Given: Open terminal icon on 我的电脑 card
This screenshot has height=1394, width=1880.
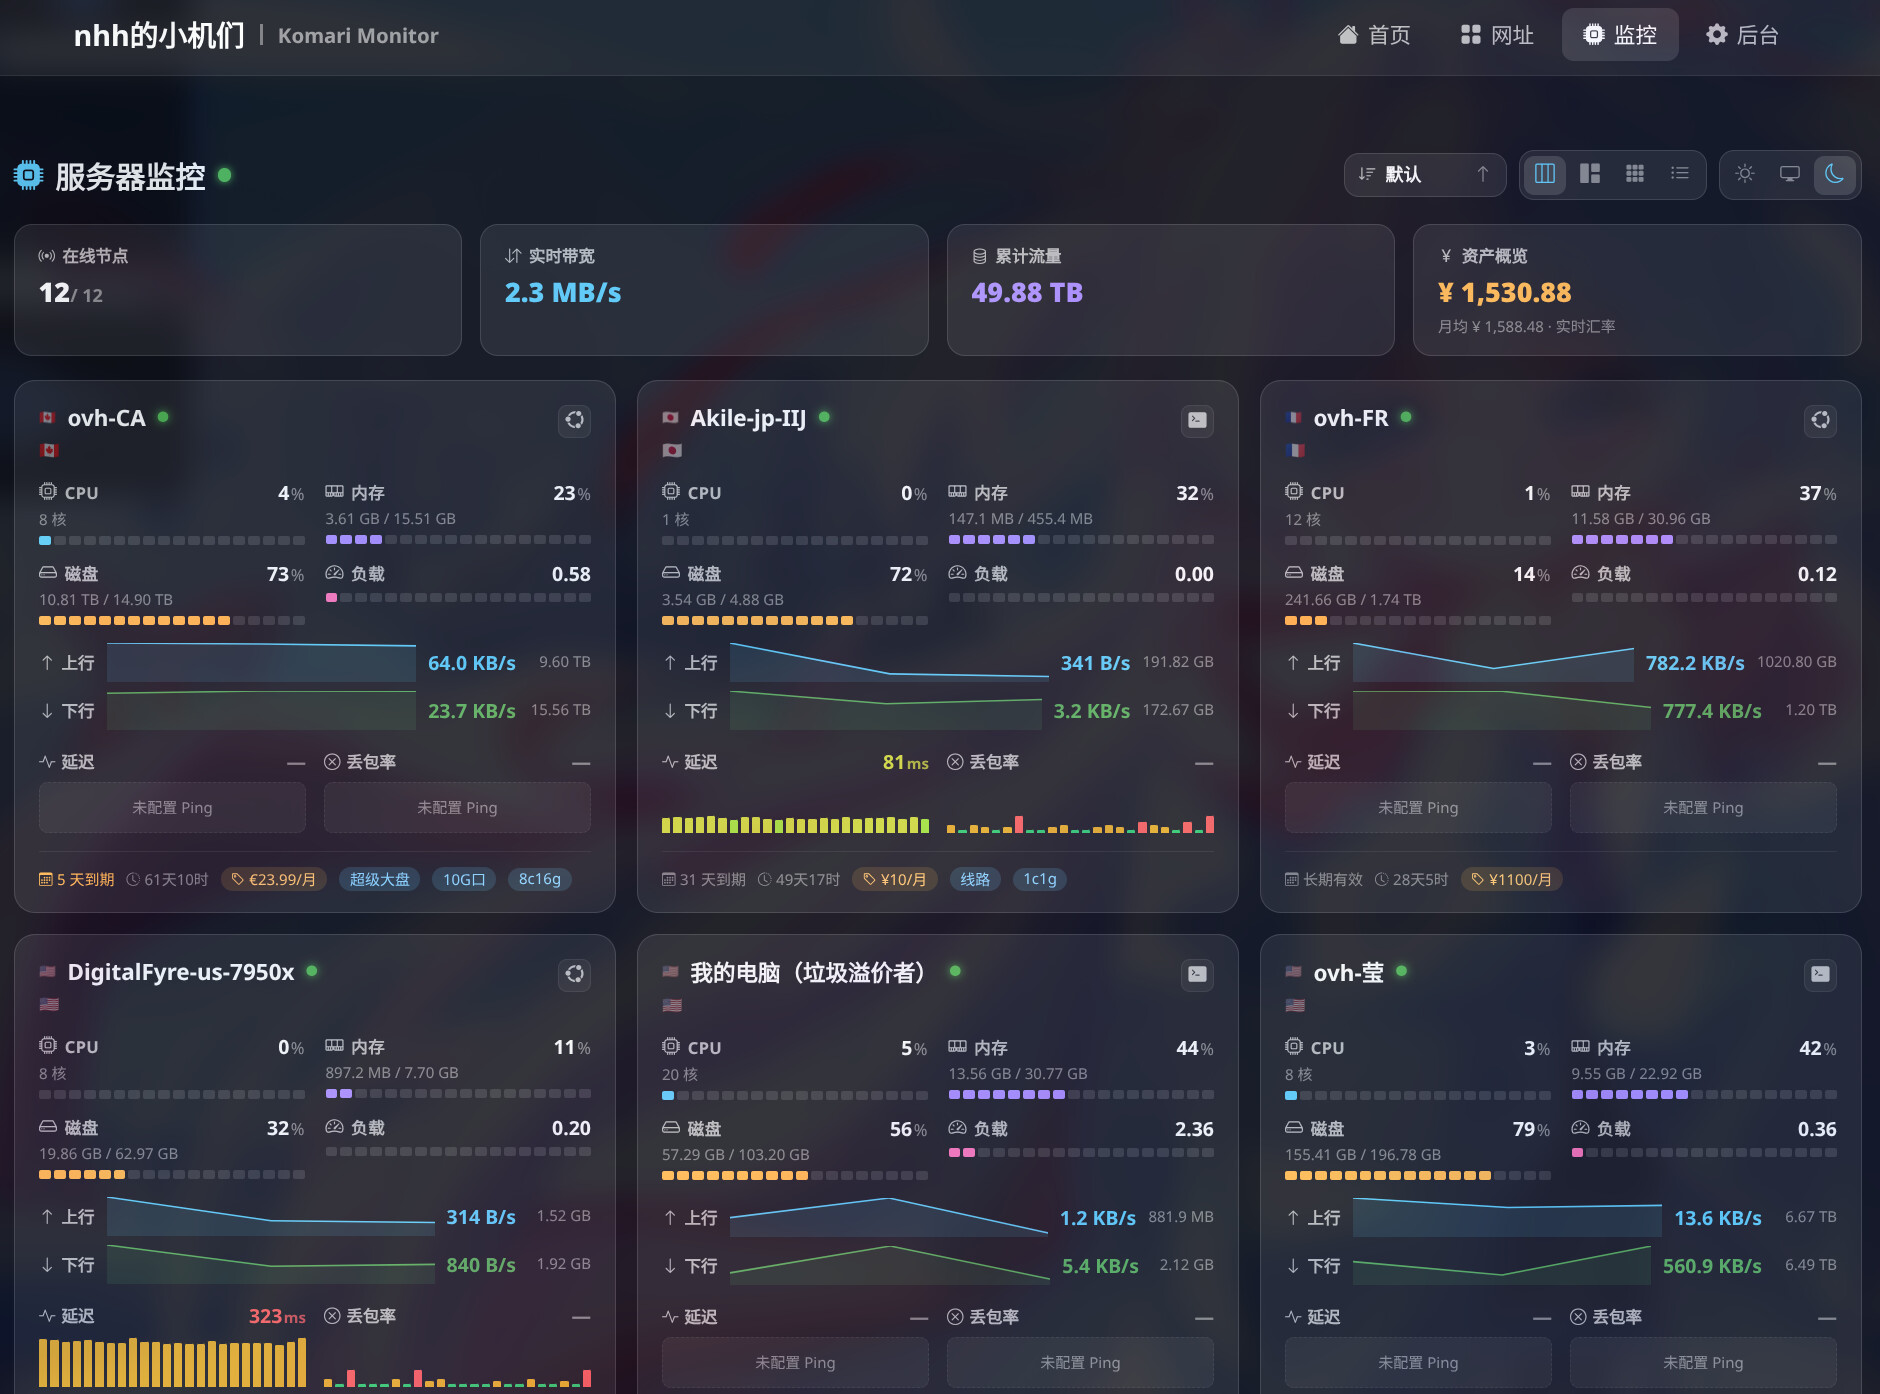Looking at the screenshot, I should [x=1197, y=974].
